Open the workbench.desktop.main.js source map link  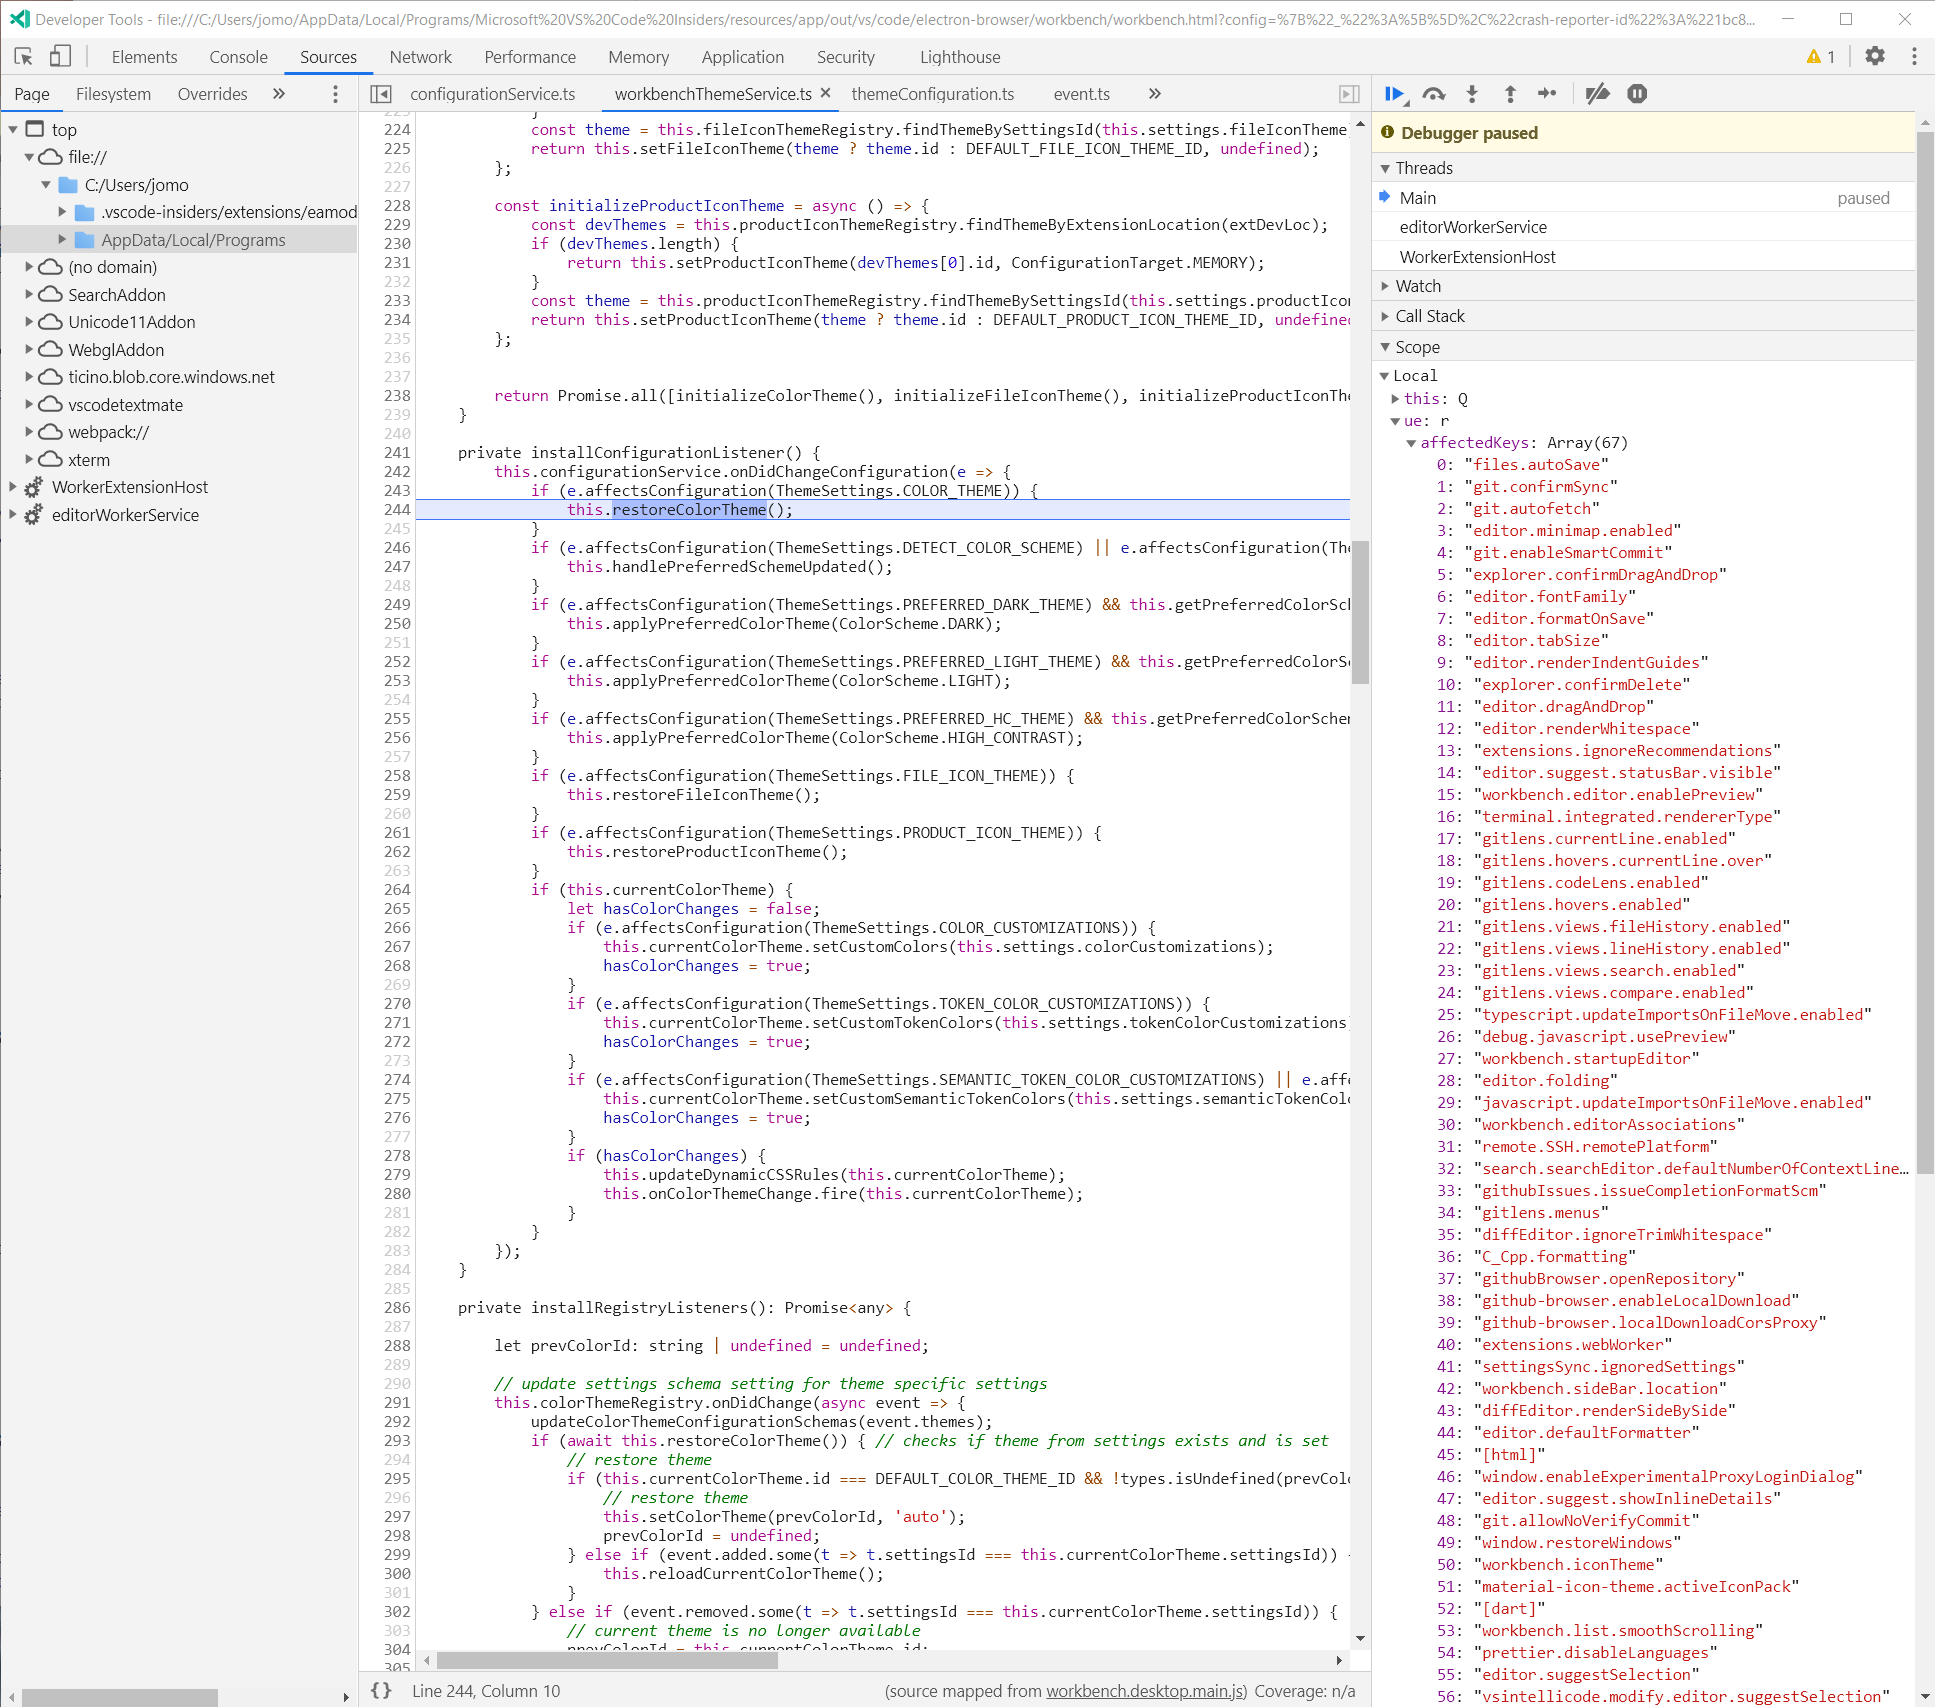coord(1146,1690)
